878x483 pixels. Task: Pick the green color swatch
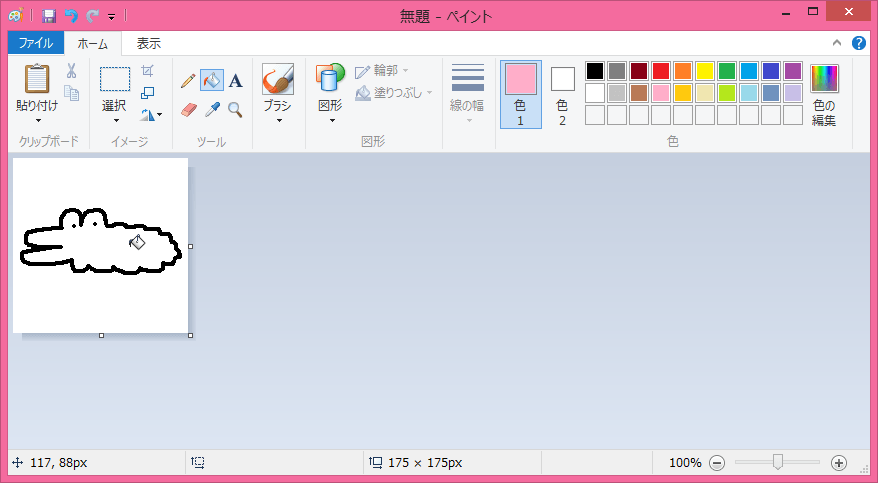click(x=727, y=71)
